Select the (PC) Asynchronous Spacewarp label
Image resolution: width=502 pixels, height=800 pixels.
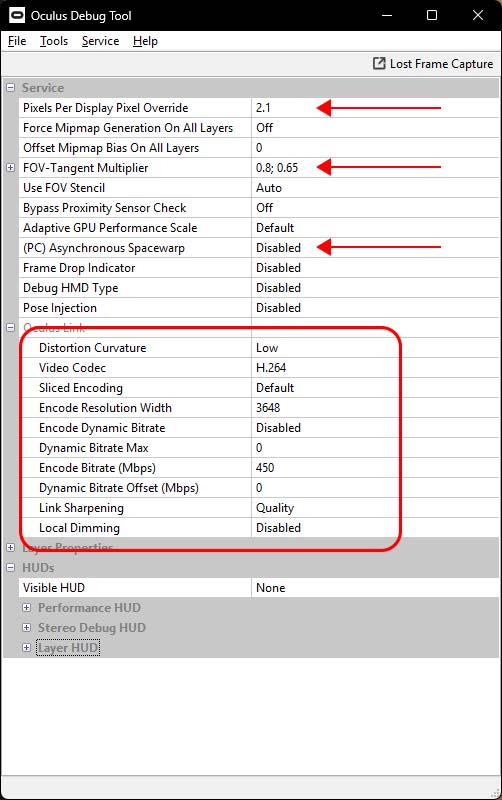tap(104, 248)
